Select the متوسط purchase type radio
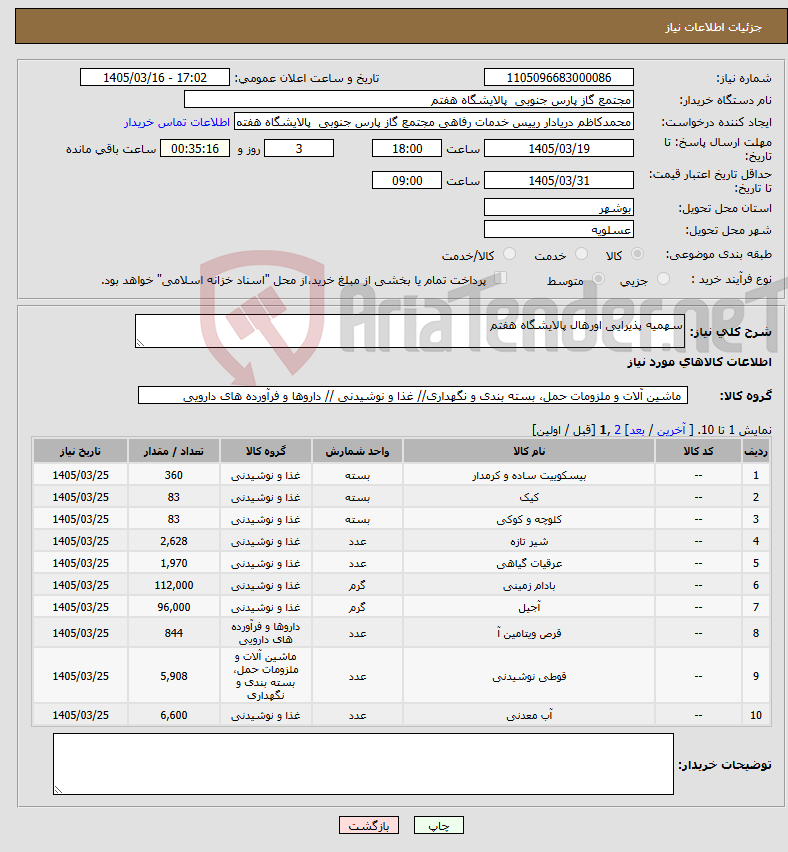The width and height of the screenshot is (788, 852). point(598,279)
